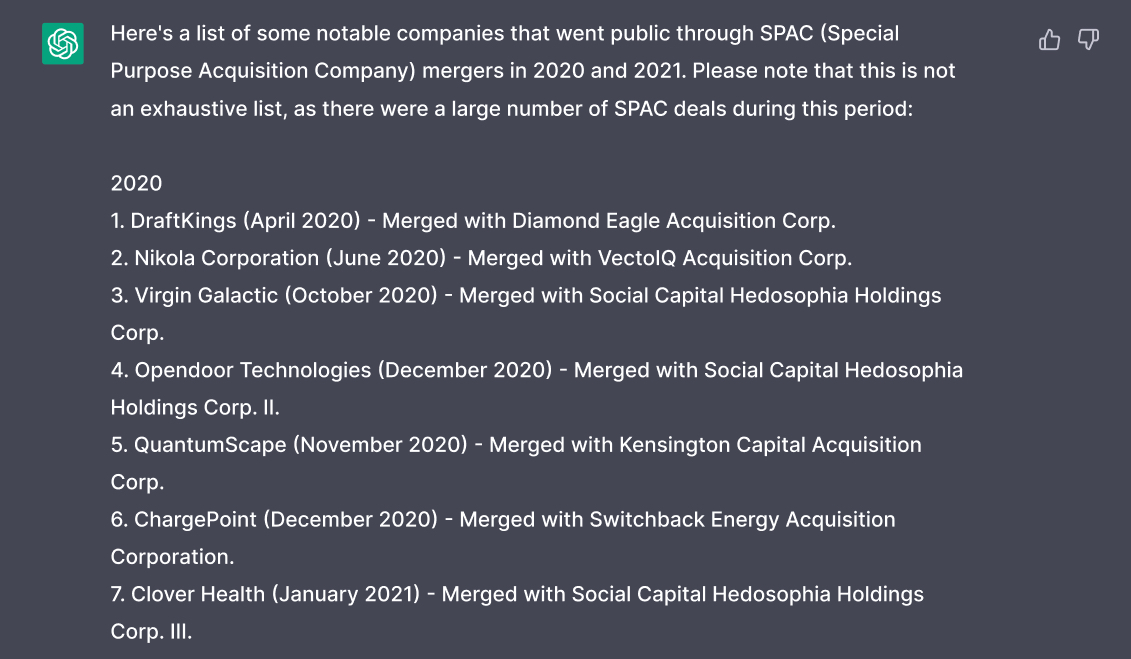
Task: Click "Kensington Capital Acquisition" text
Action: click(769, 445)
